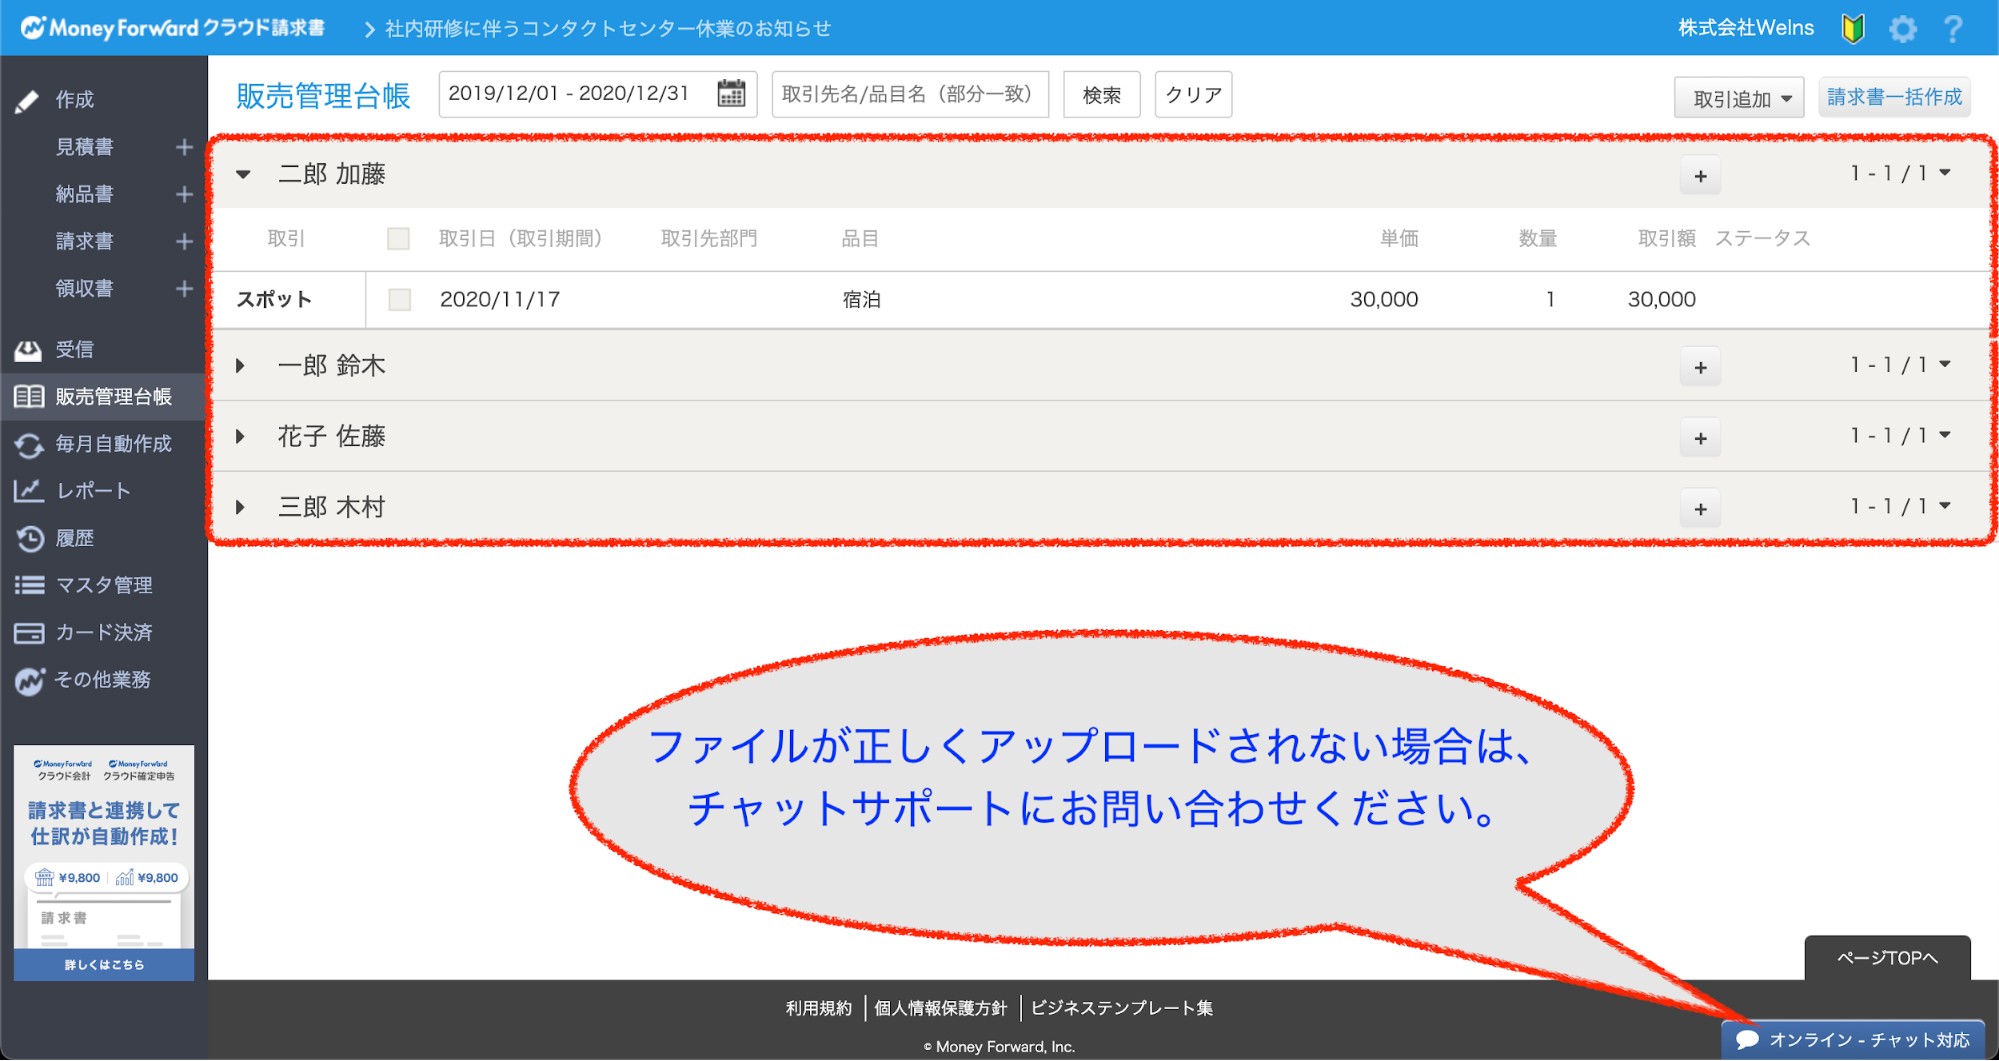Viewport: 1999px width, 1061px height.
Task: Add new invoice with 請求書 plus icon
Action: pos(184,241)
